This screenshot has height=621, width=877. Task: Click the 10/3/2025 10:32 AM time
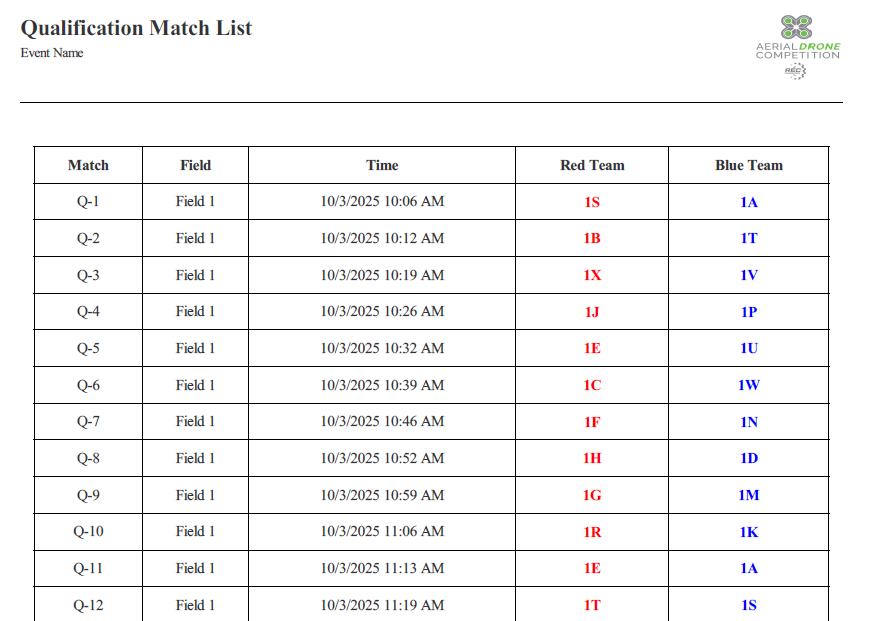coord(382,348)
